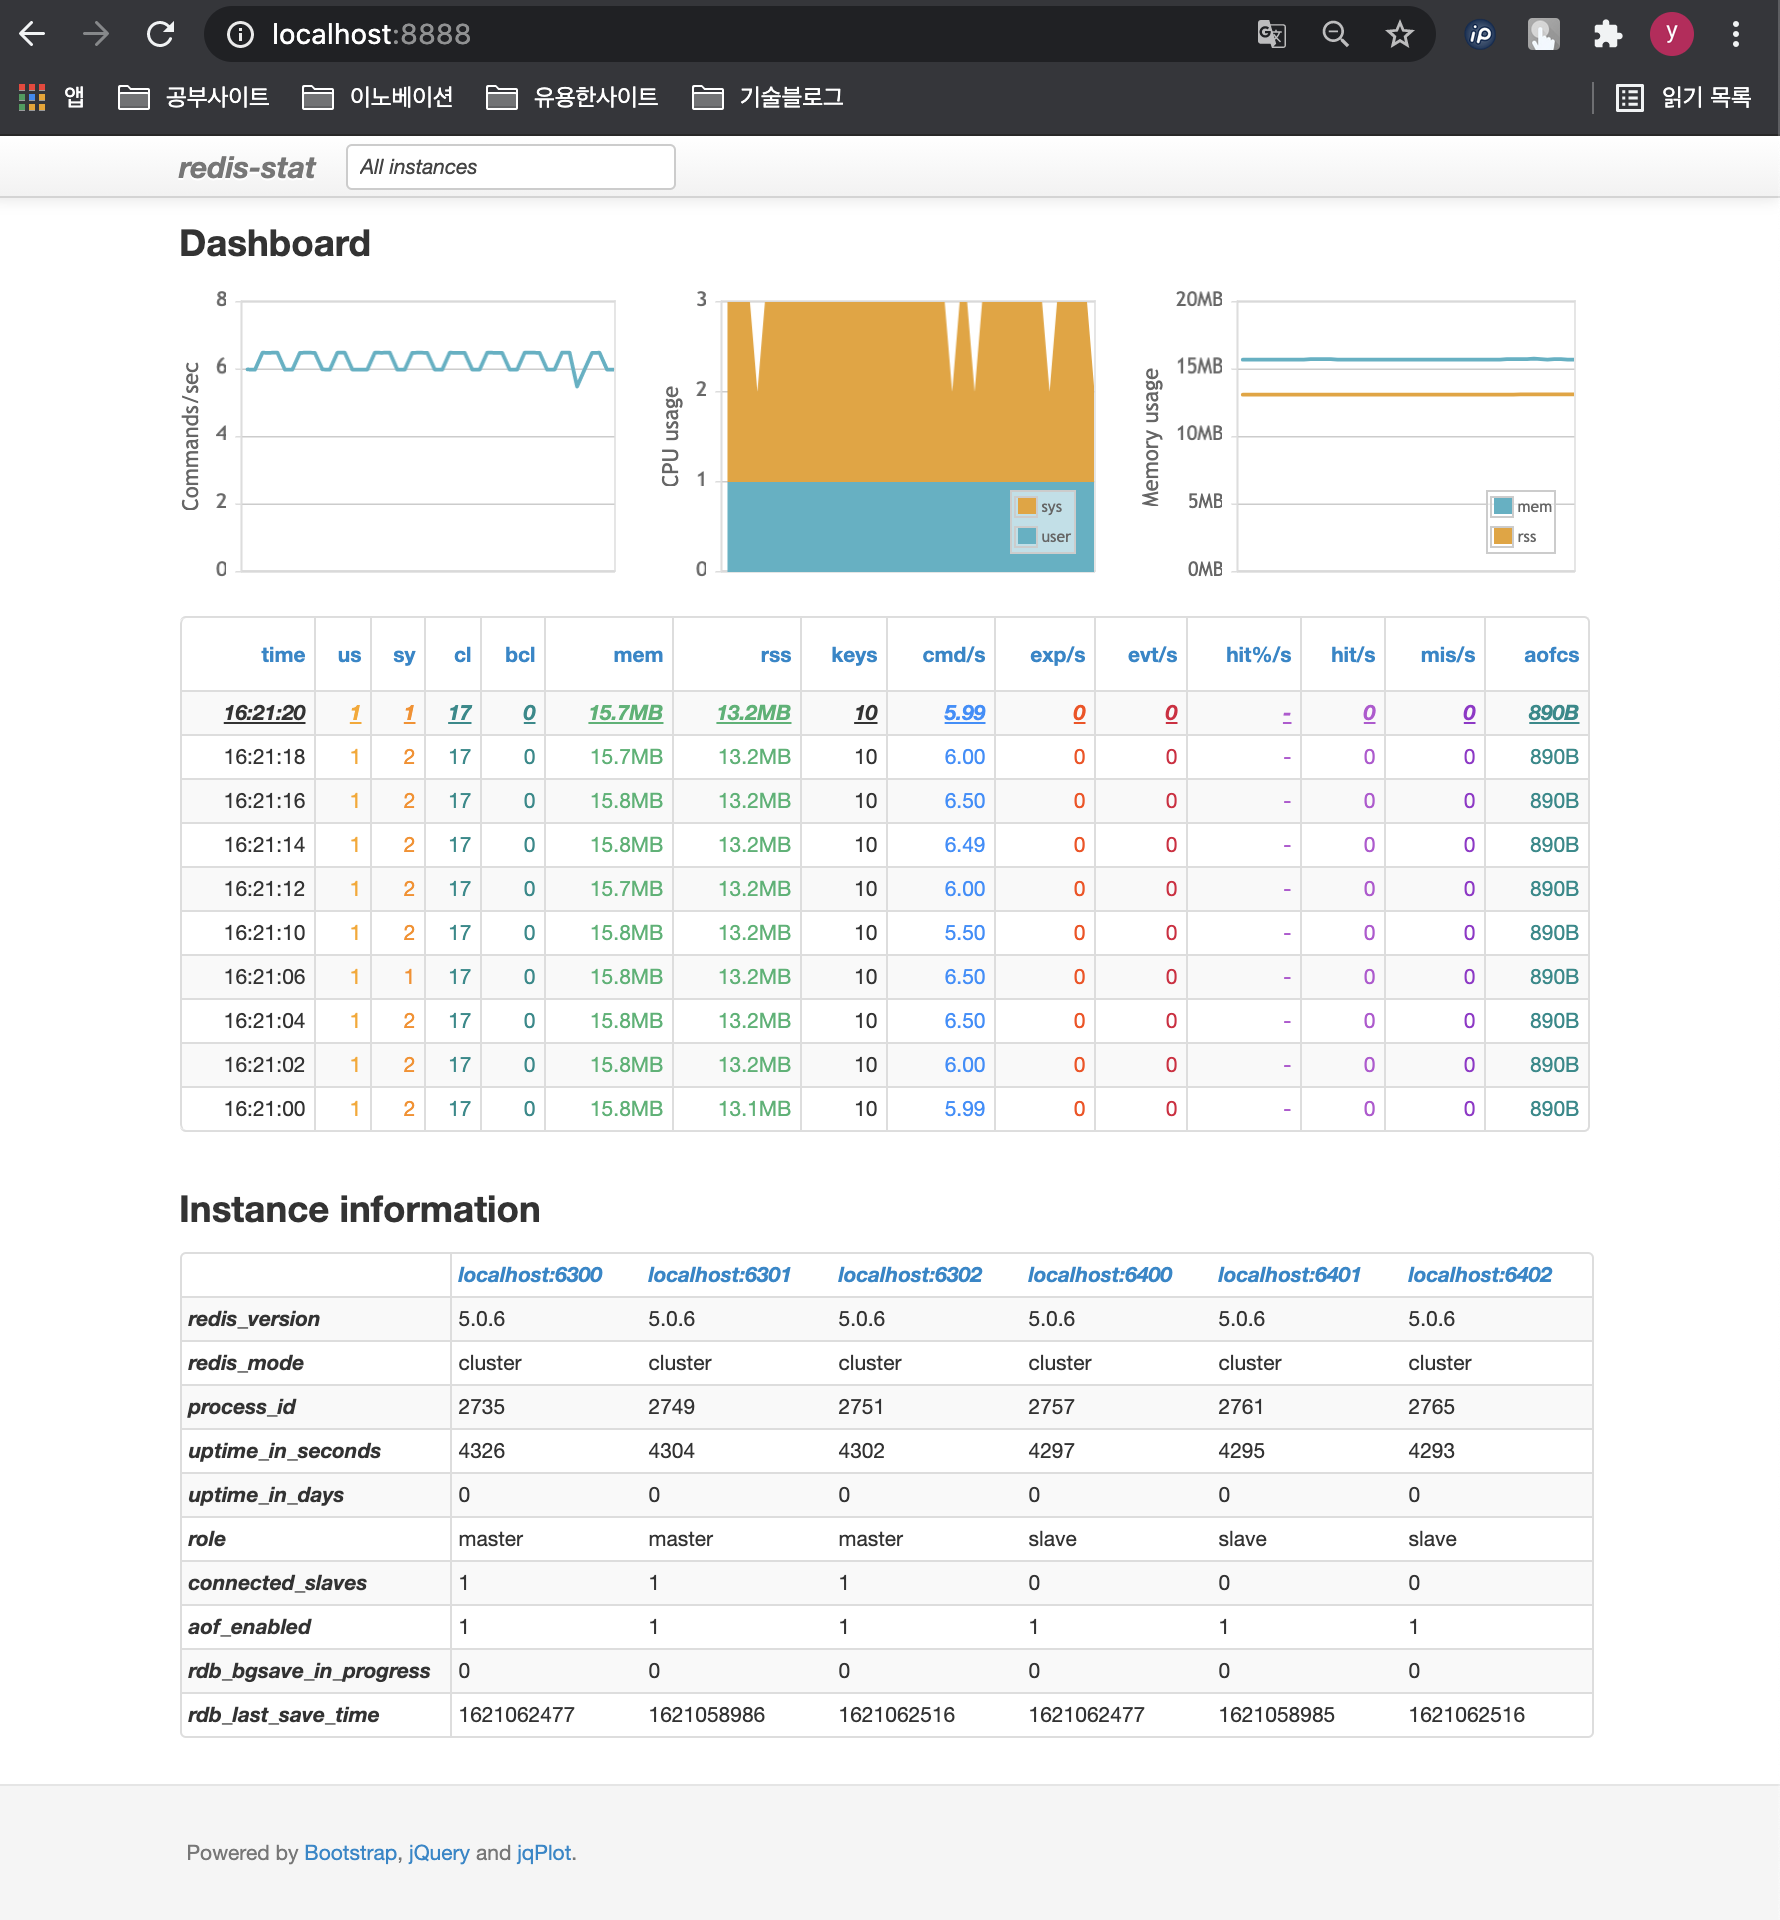
Task: Click the CPU usage chart area
Action: tap(910, 436)
